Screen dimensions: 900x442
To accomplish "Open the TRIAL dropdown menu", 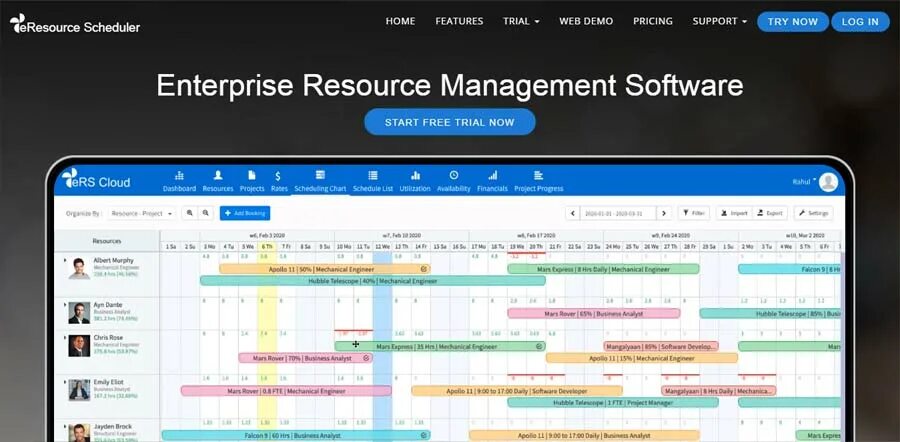I will coord(521,21).
